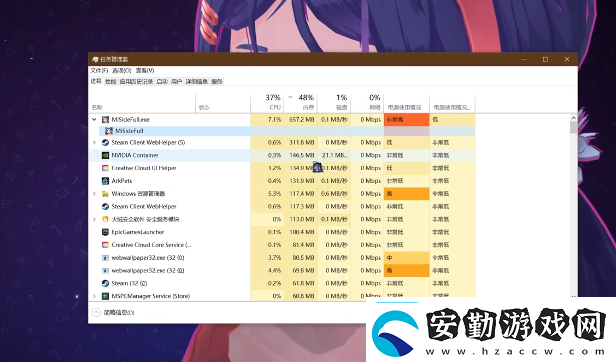Sort processes by 37% CPU column
The width and height of the screenshot is (616, 362).
pyautogui.click(x=267, y=103)
